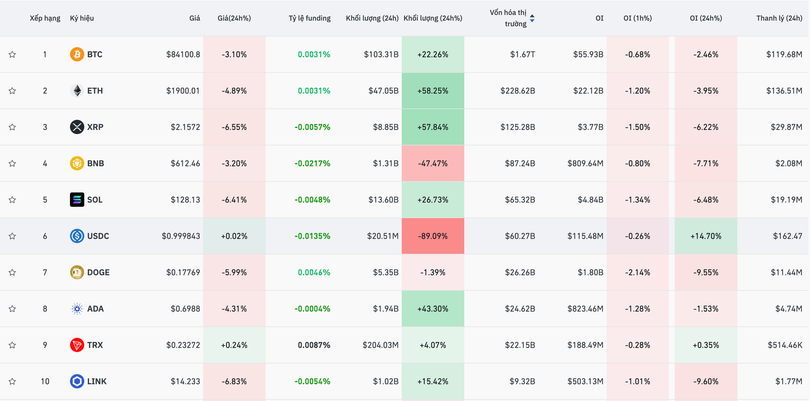The image size is (810, 401).
Task: Sort table by Giá(24h%) column header
Action: [x=233, y=18]
